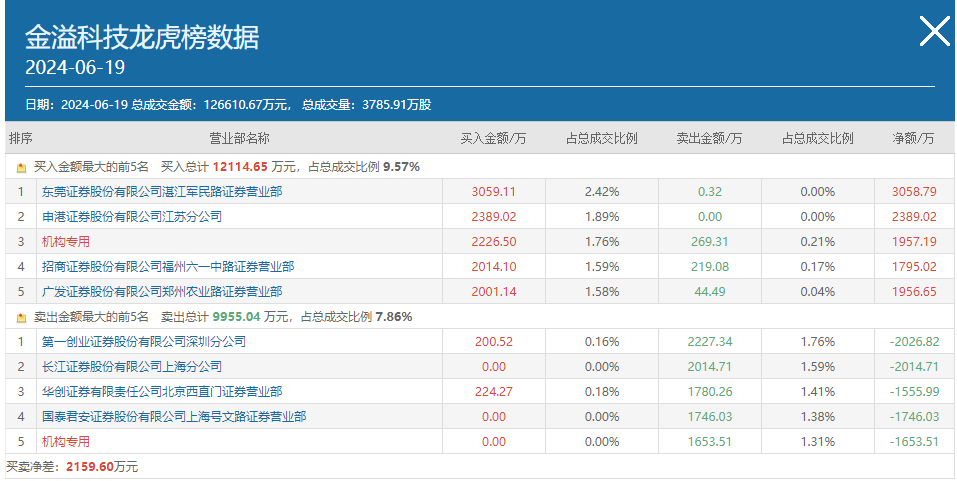Click net amount 1957.19

pos(914,242)
